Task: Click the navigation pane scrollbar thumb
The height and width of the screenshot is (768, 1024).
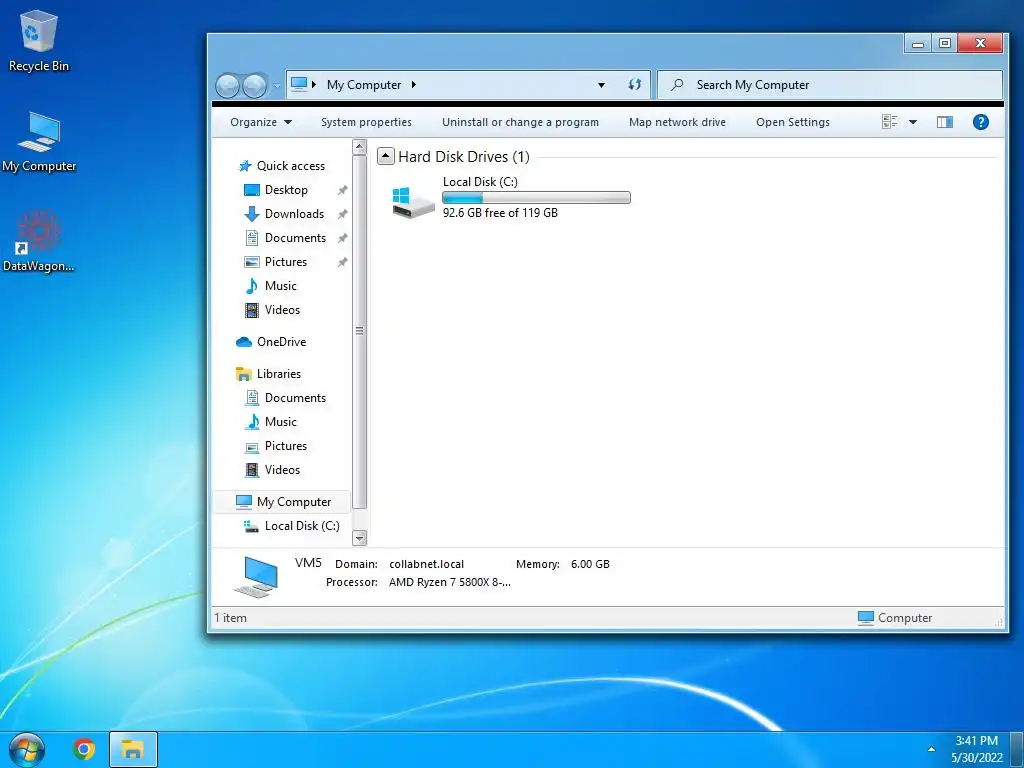Action: coord(359,331)
